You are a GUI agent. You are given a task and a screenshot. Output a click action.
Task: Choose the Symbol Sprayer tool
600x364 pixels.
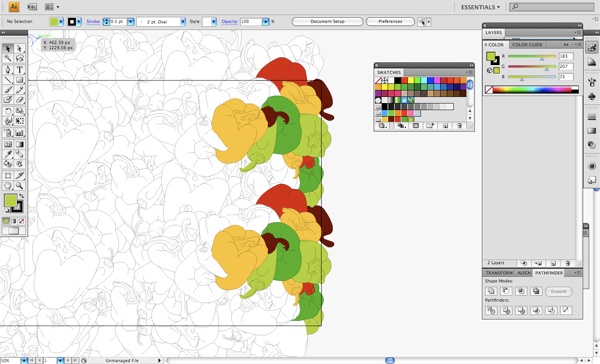coord(8,133)
